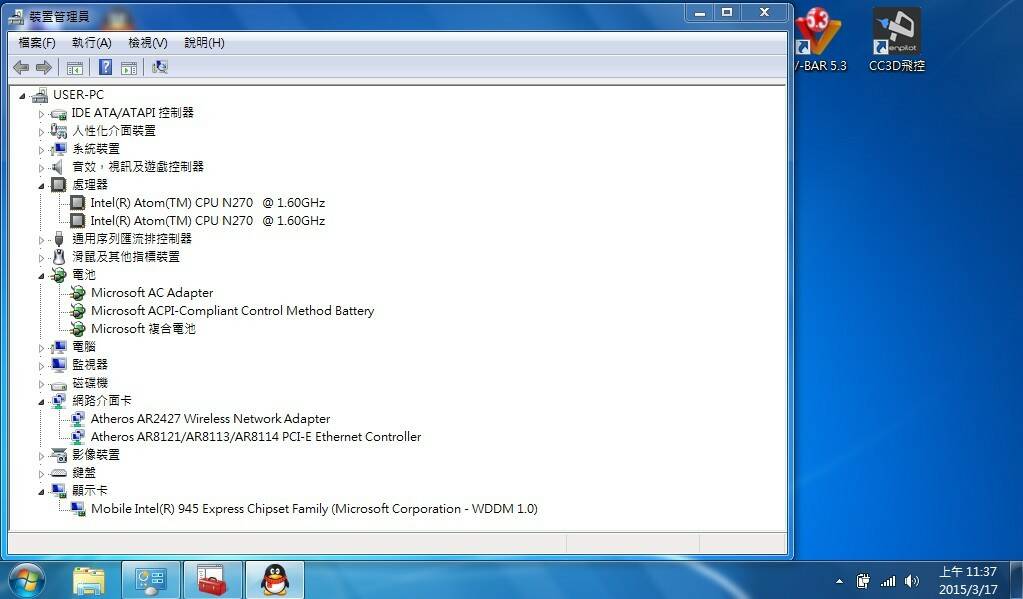Collapse the 顯示卡 node
The height and width of the screenshot is (599, 1023).
click(41, 491)
